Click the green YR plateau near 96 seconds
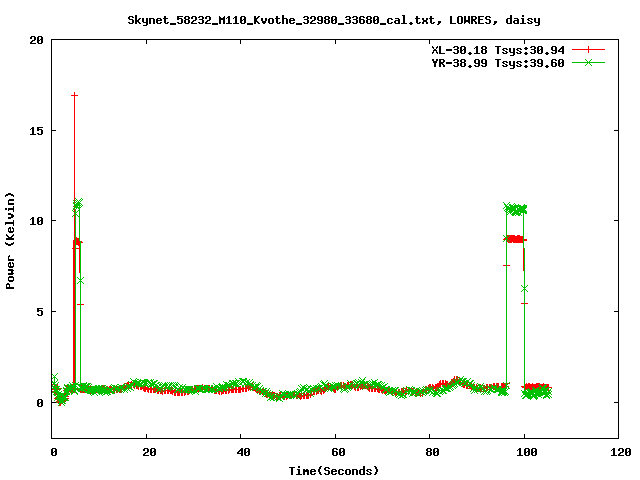640x480 pixels. click(515, 209)
